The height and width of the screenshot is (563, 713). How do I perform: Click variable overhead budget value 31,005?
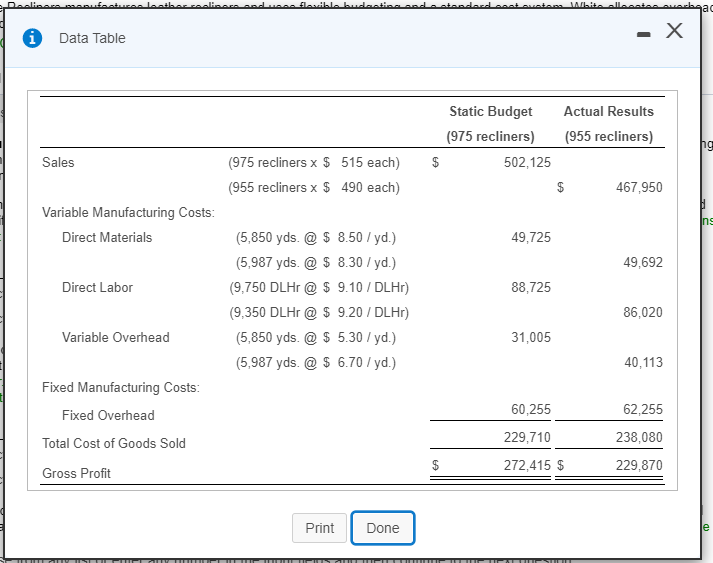[531, 337]
